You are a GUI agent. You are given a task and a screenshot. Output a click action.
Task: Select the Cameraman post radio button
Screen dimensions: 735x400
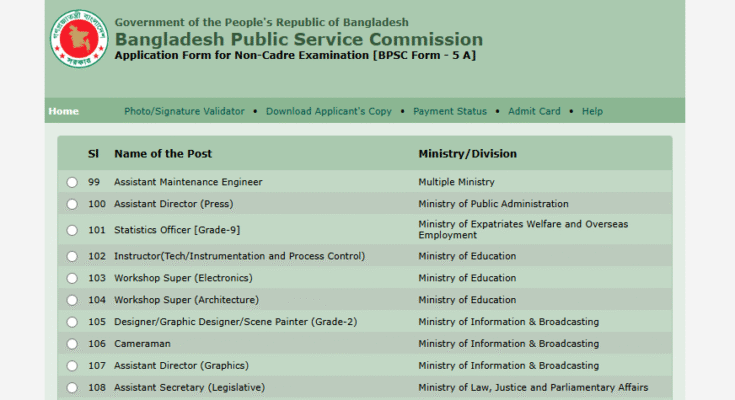(72, 344)
